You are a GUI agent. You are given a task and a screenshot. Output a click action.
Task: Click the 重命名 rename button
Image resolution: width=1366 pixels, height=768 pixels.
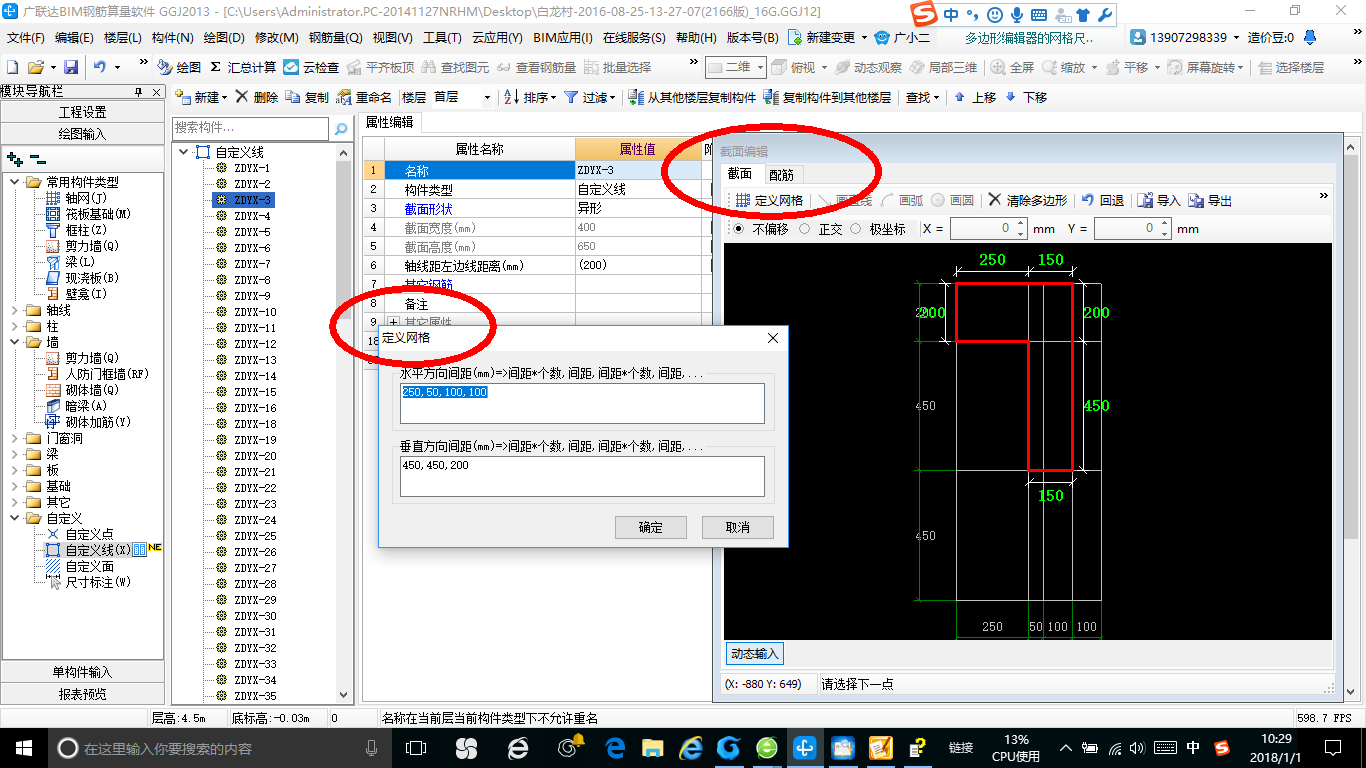pyautogui.click(x=364, y=97)
